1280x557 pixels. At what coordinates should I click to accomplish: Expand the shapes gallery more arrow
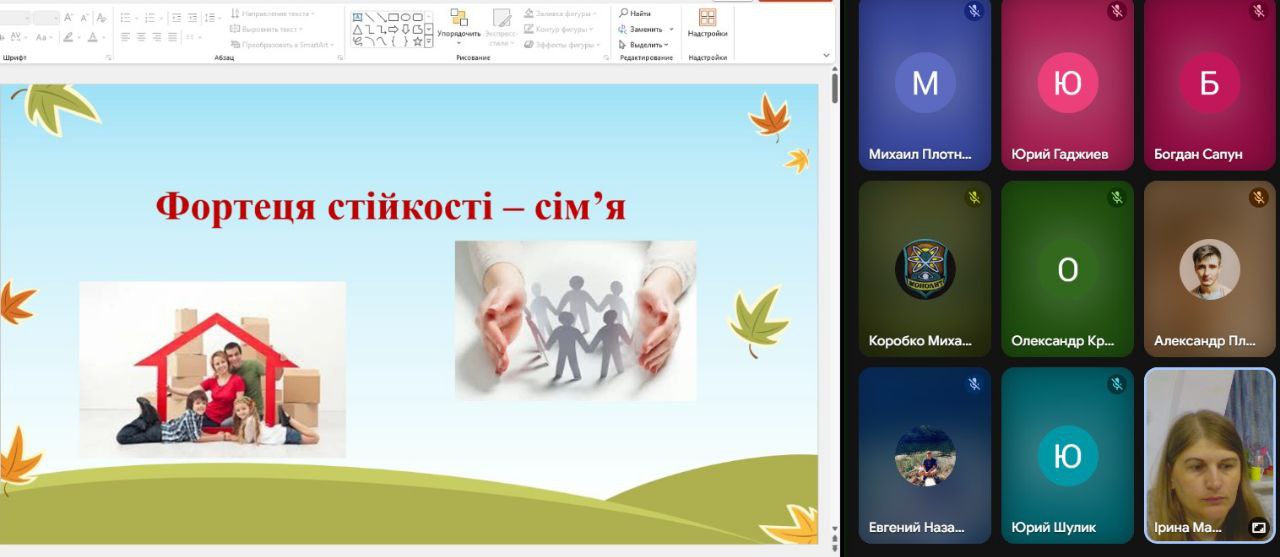tap(429, 41)
